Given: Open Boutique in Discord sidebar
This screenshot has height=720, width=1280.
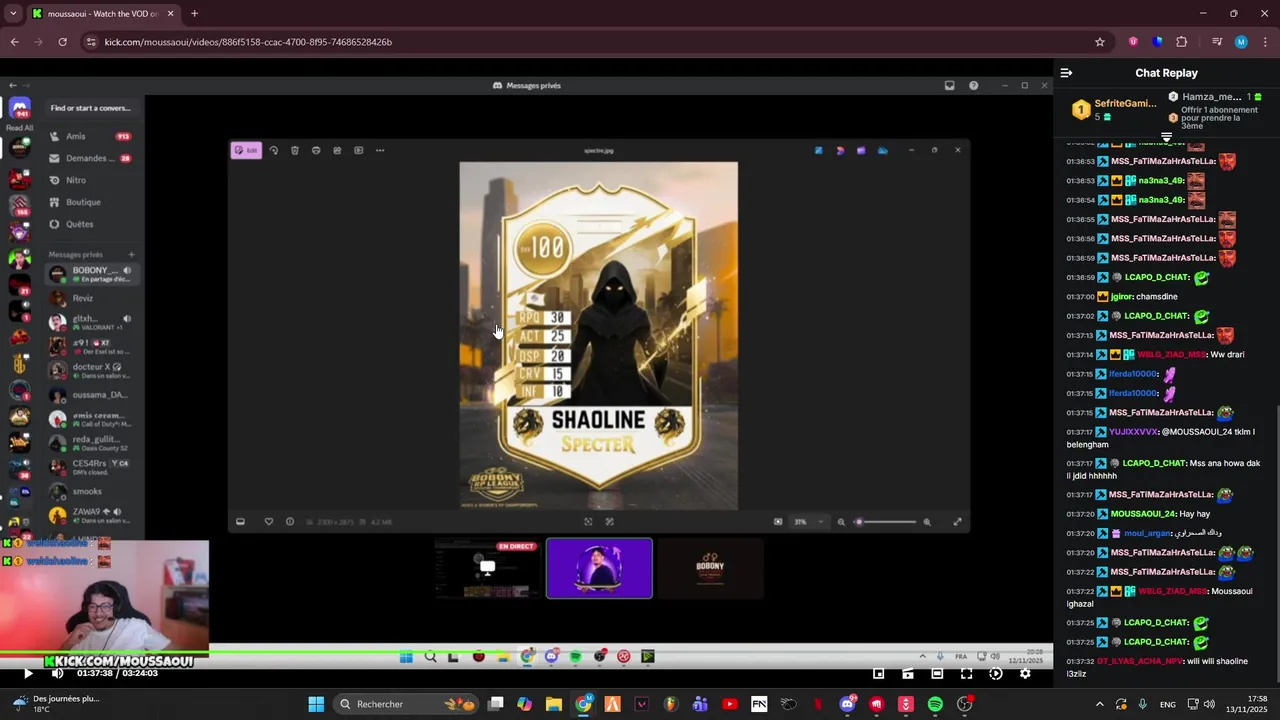Looking at the screenshot, I should coord(91,202).
